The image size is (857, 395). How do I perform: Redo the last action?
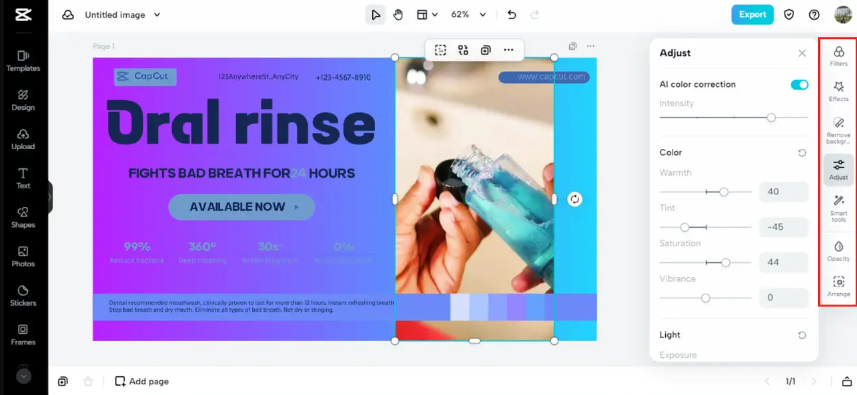pos(535,15)
